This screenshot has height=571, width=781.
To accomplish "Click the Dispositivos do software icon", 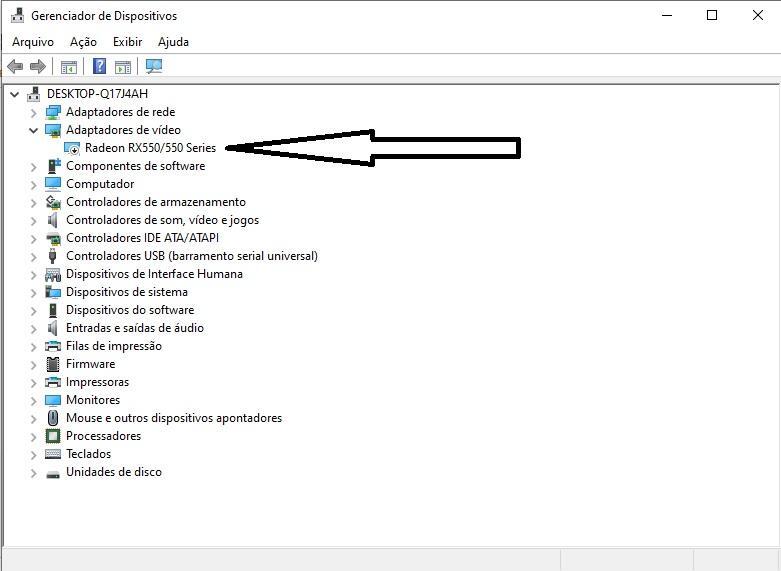I will [x=53, y=310].
